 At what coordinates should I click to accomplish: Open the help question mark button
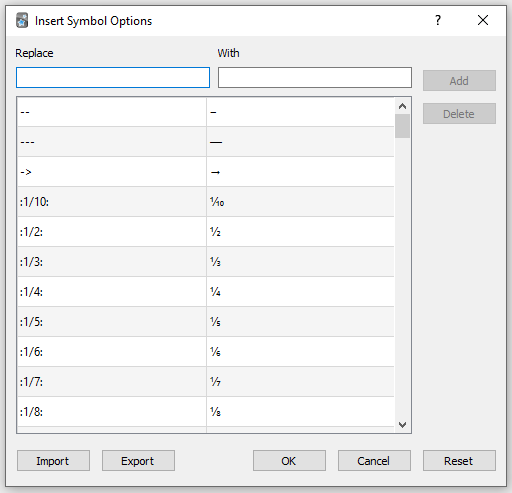(438, 20)
